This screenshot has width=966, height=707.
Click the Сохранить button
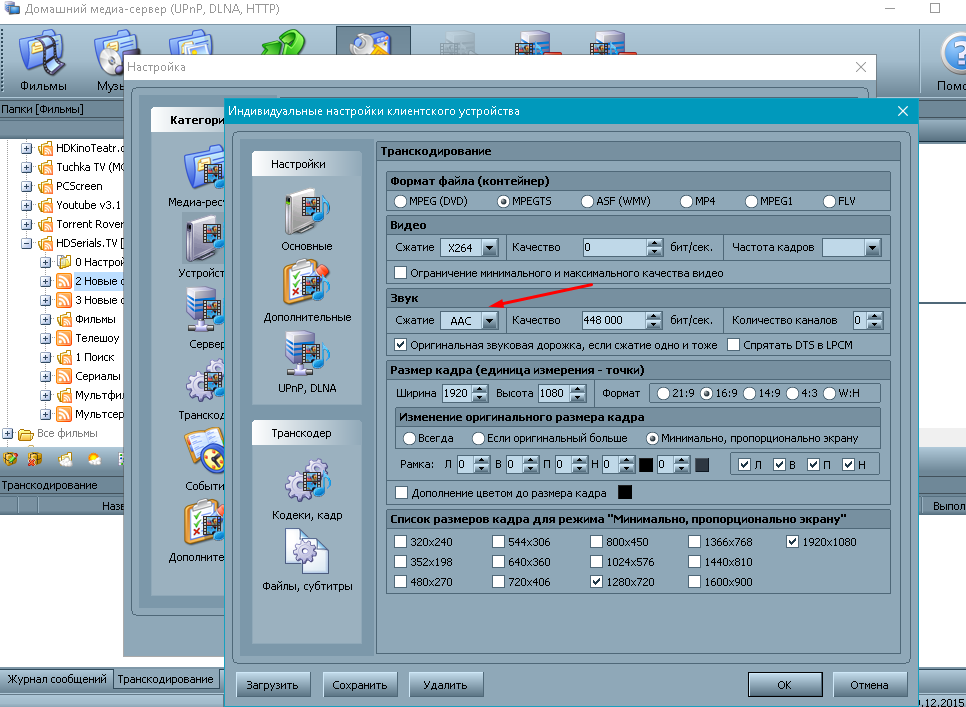point(360,685)
